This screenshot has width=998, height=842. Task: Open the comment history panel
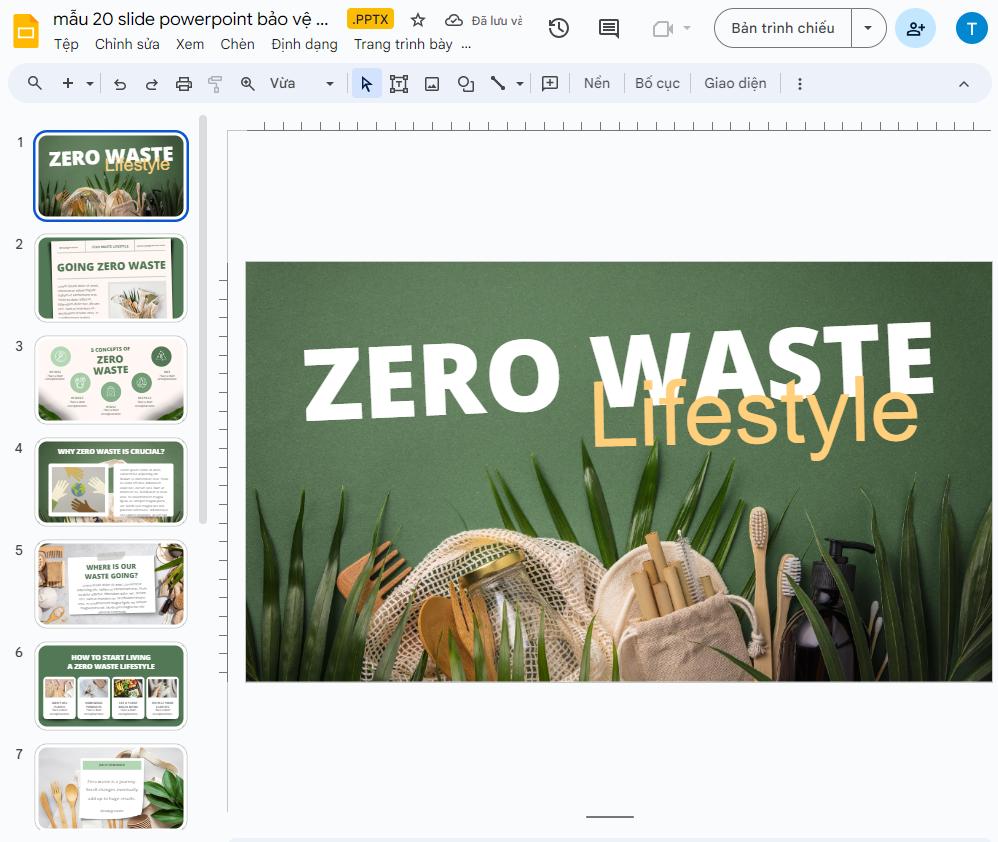coord(608,28)
